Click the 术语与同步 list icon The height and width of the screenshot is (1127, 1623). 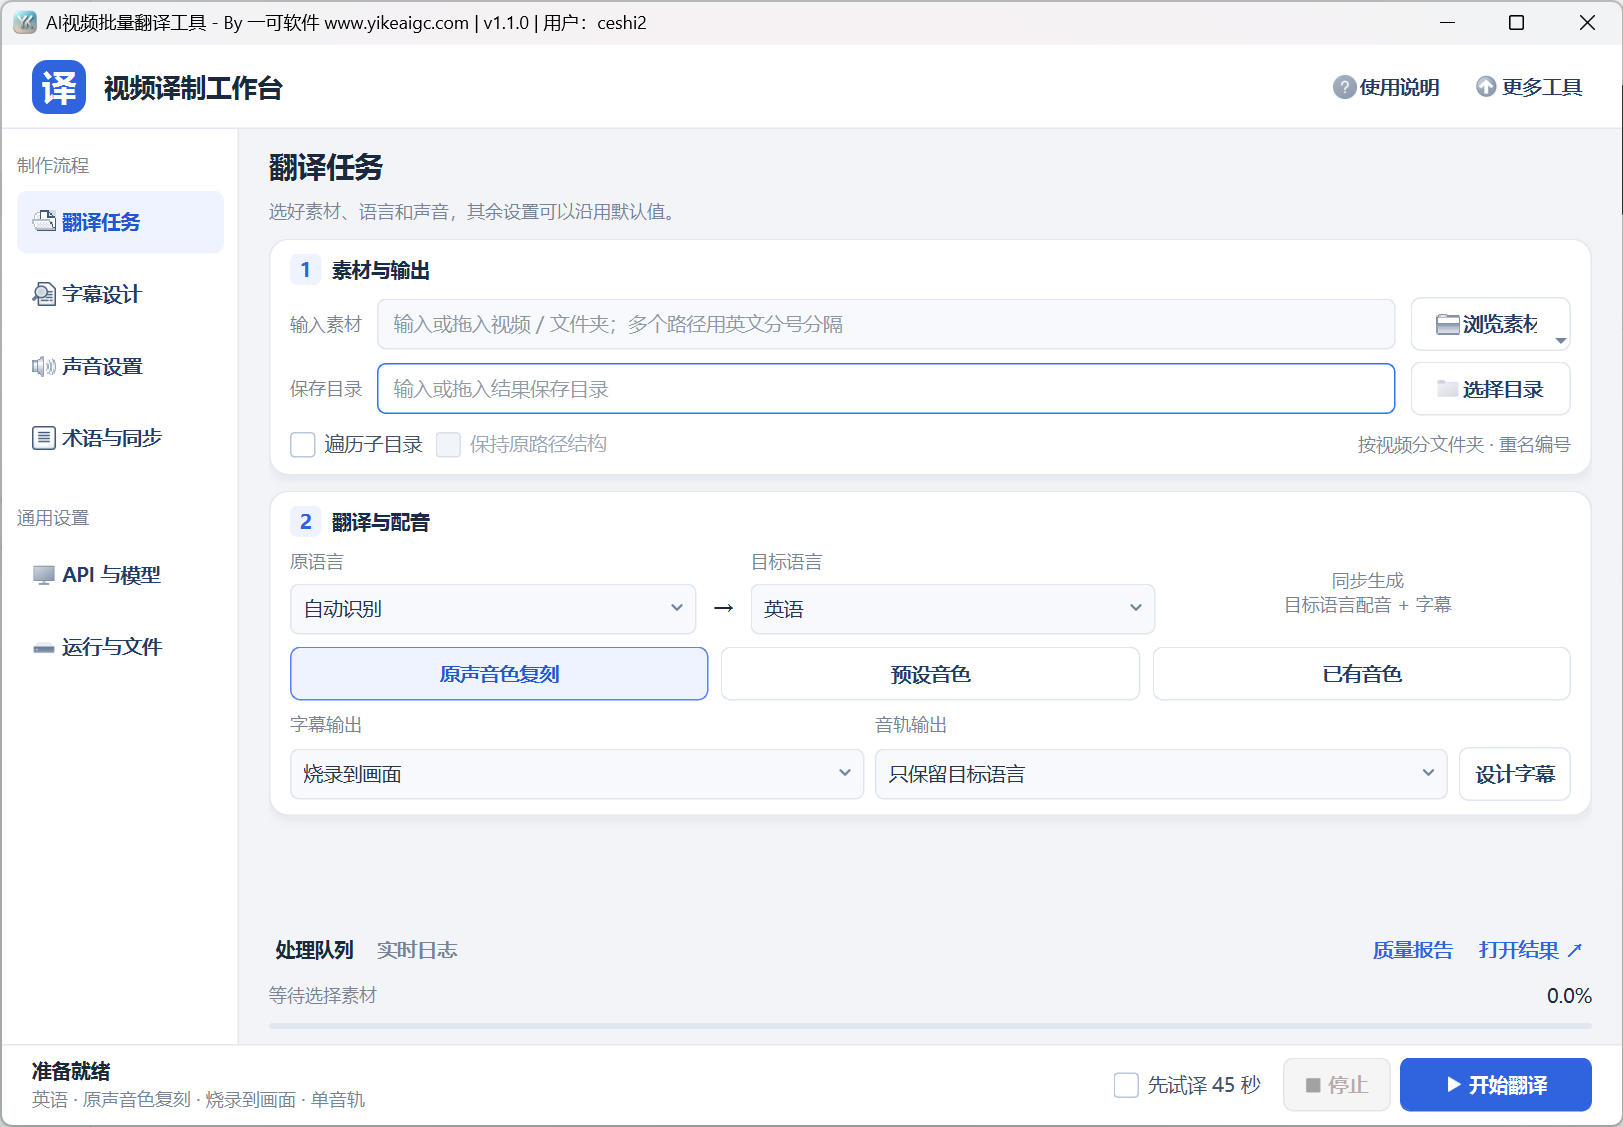pyautogui.click(x=44, y=438)
